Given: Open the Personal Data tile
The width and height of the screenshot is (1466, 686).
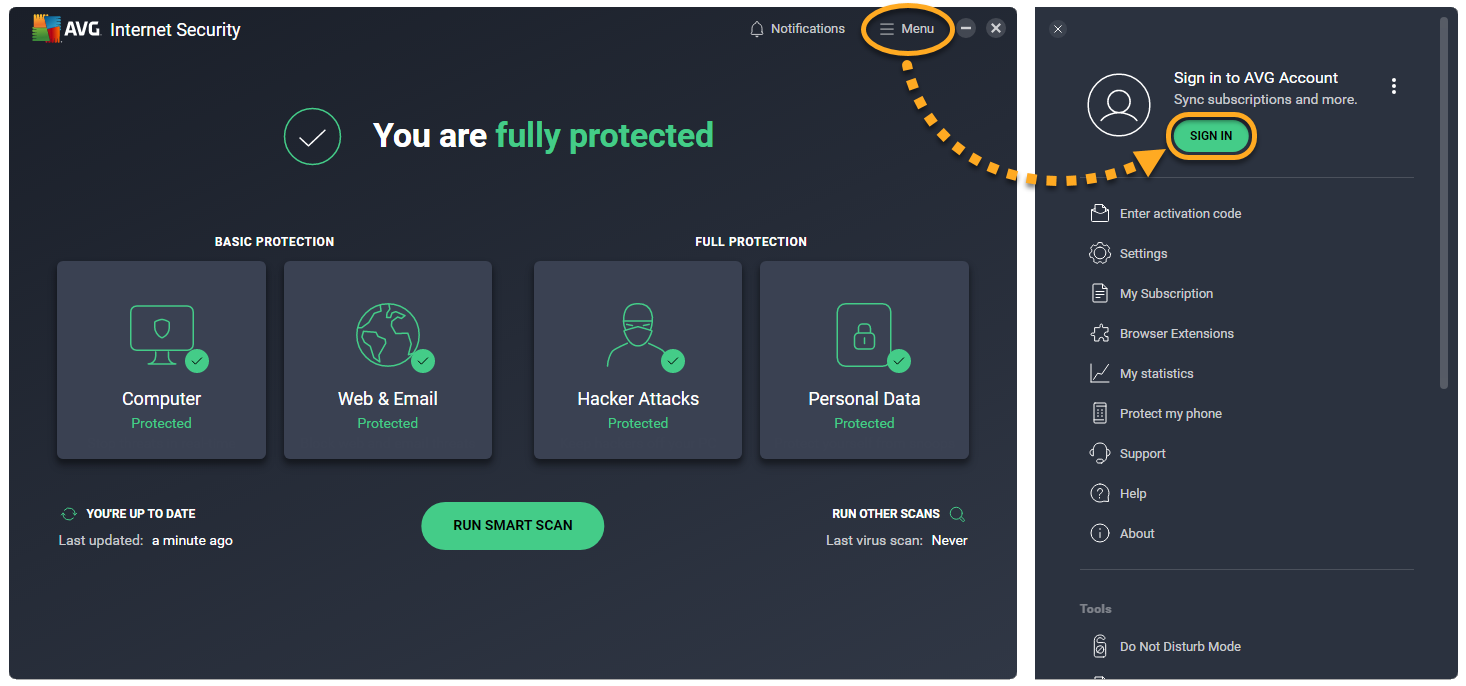Looking at the screenshot, I should pyautogui.click(x=864, y=360).
